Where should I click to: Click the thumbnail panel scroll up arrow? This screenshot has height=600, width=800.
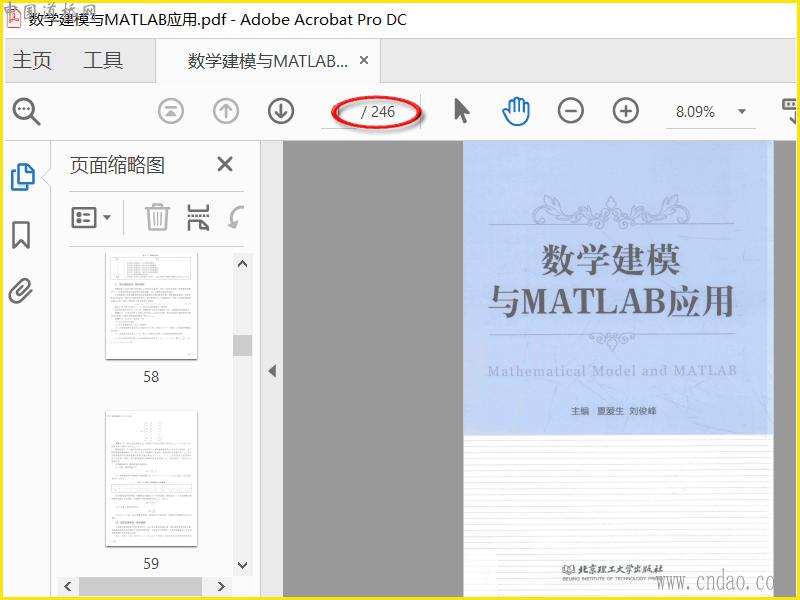tap(243, 264)
